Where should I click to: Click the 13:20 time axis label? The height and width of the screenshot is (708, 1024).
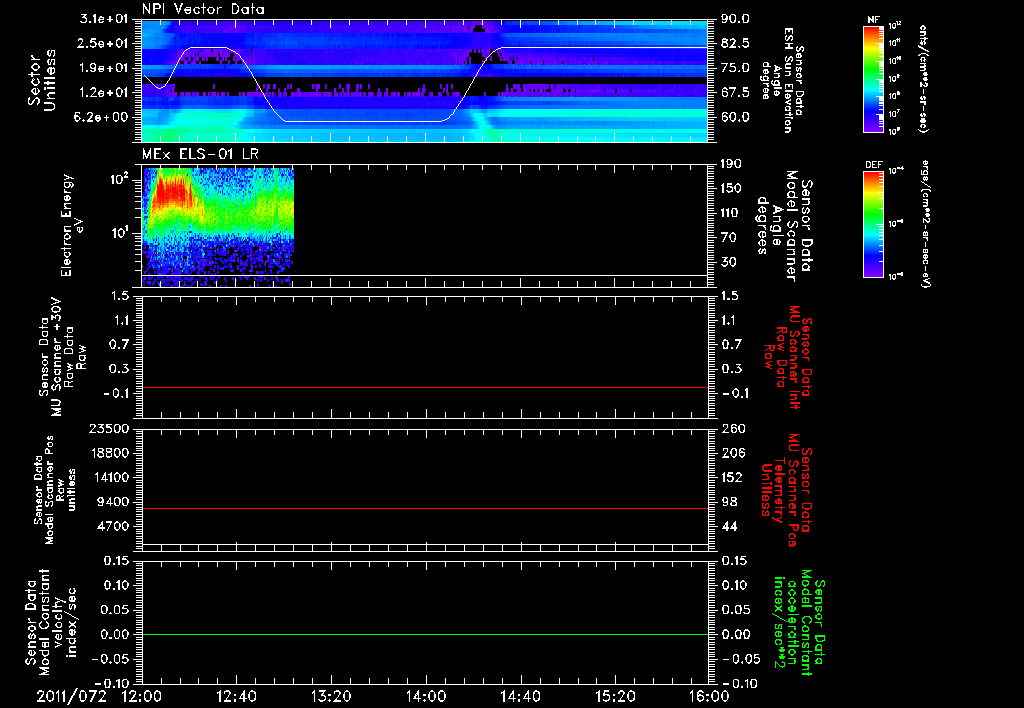coord(331,696)
